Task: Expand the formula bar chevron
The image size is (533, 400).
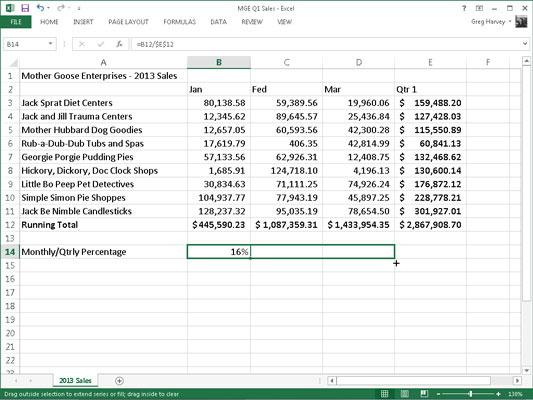Action: coord(525,44)
